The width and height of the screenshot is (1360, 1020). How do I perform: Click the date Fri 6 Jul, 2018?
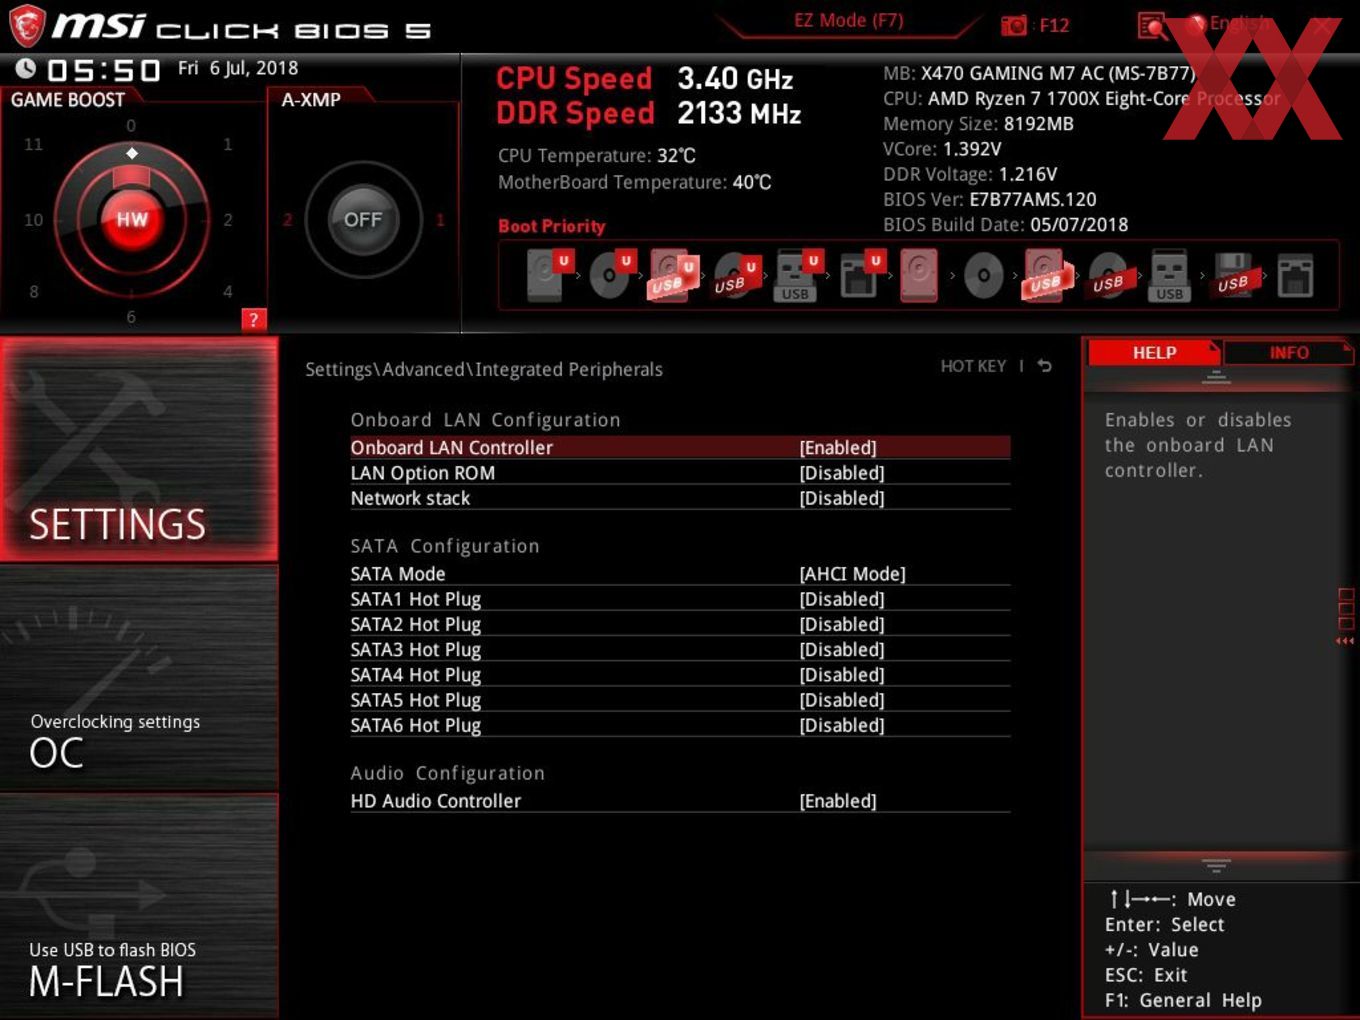coord(238,68)
